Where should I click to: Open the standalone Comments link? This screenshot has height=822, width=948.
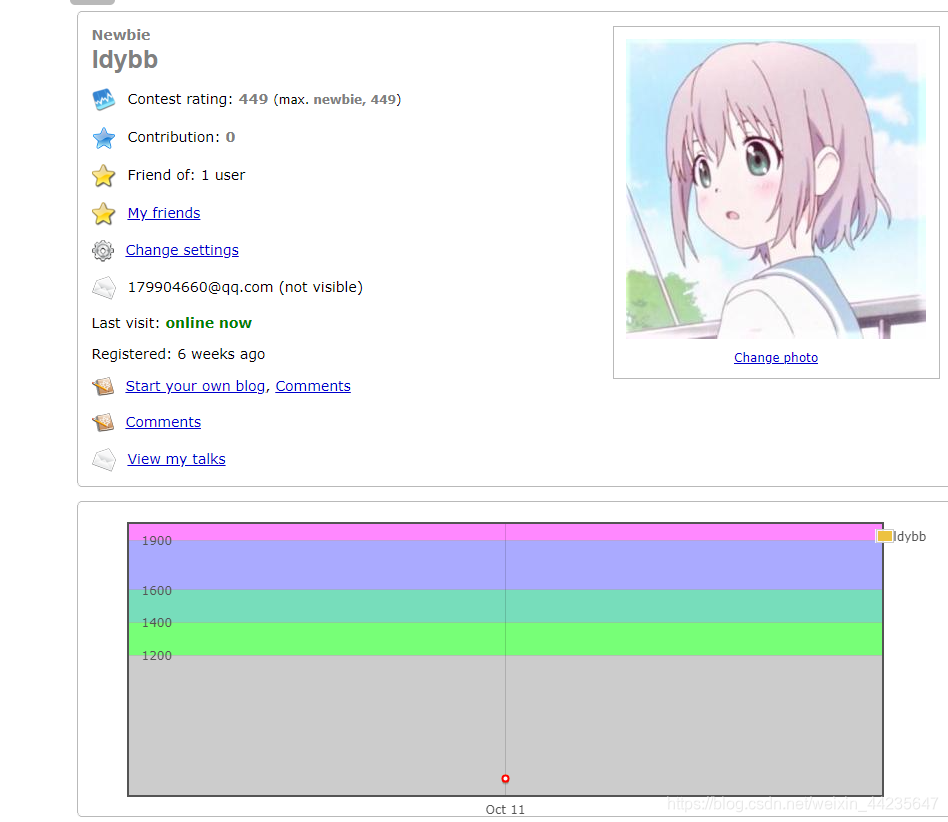pos(163,422)
